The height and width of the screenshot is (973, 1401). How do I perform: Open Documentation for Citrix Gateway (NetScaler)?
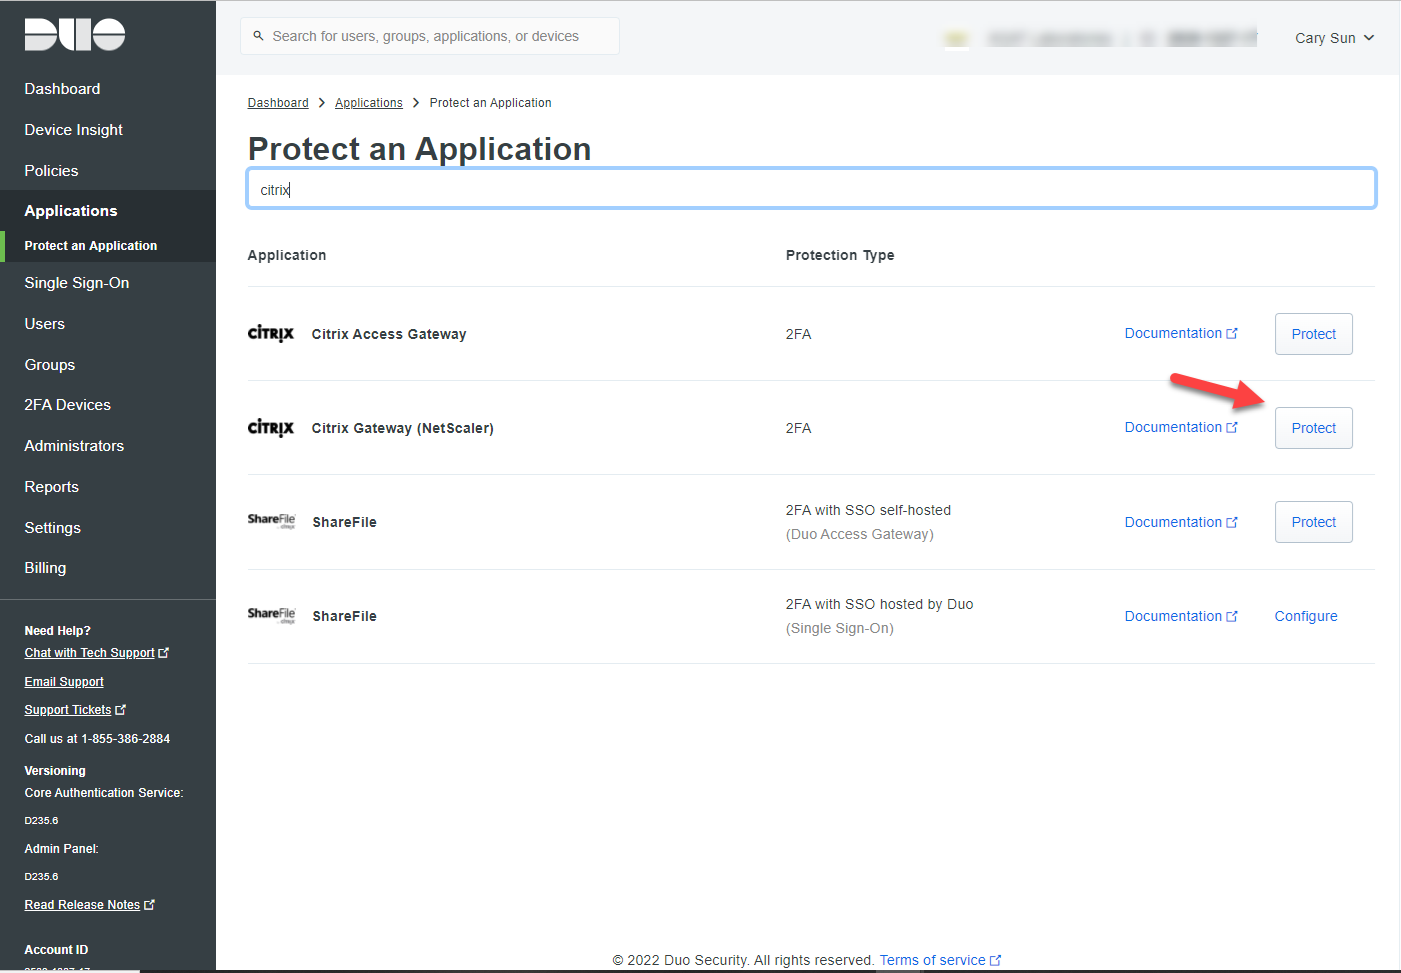click(1181, 427)
